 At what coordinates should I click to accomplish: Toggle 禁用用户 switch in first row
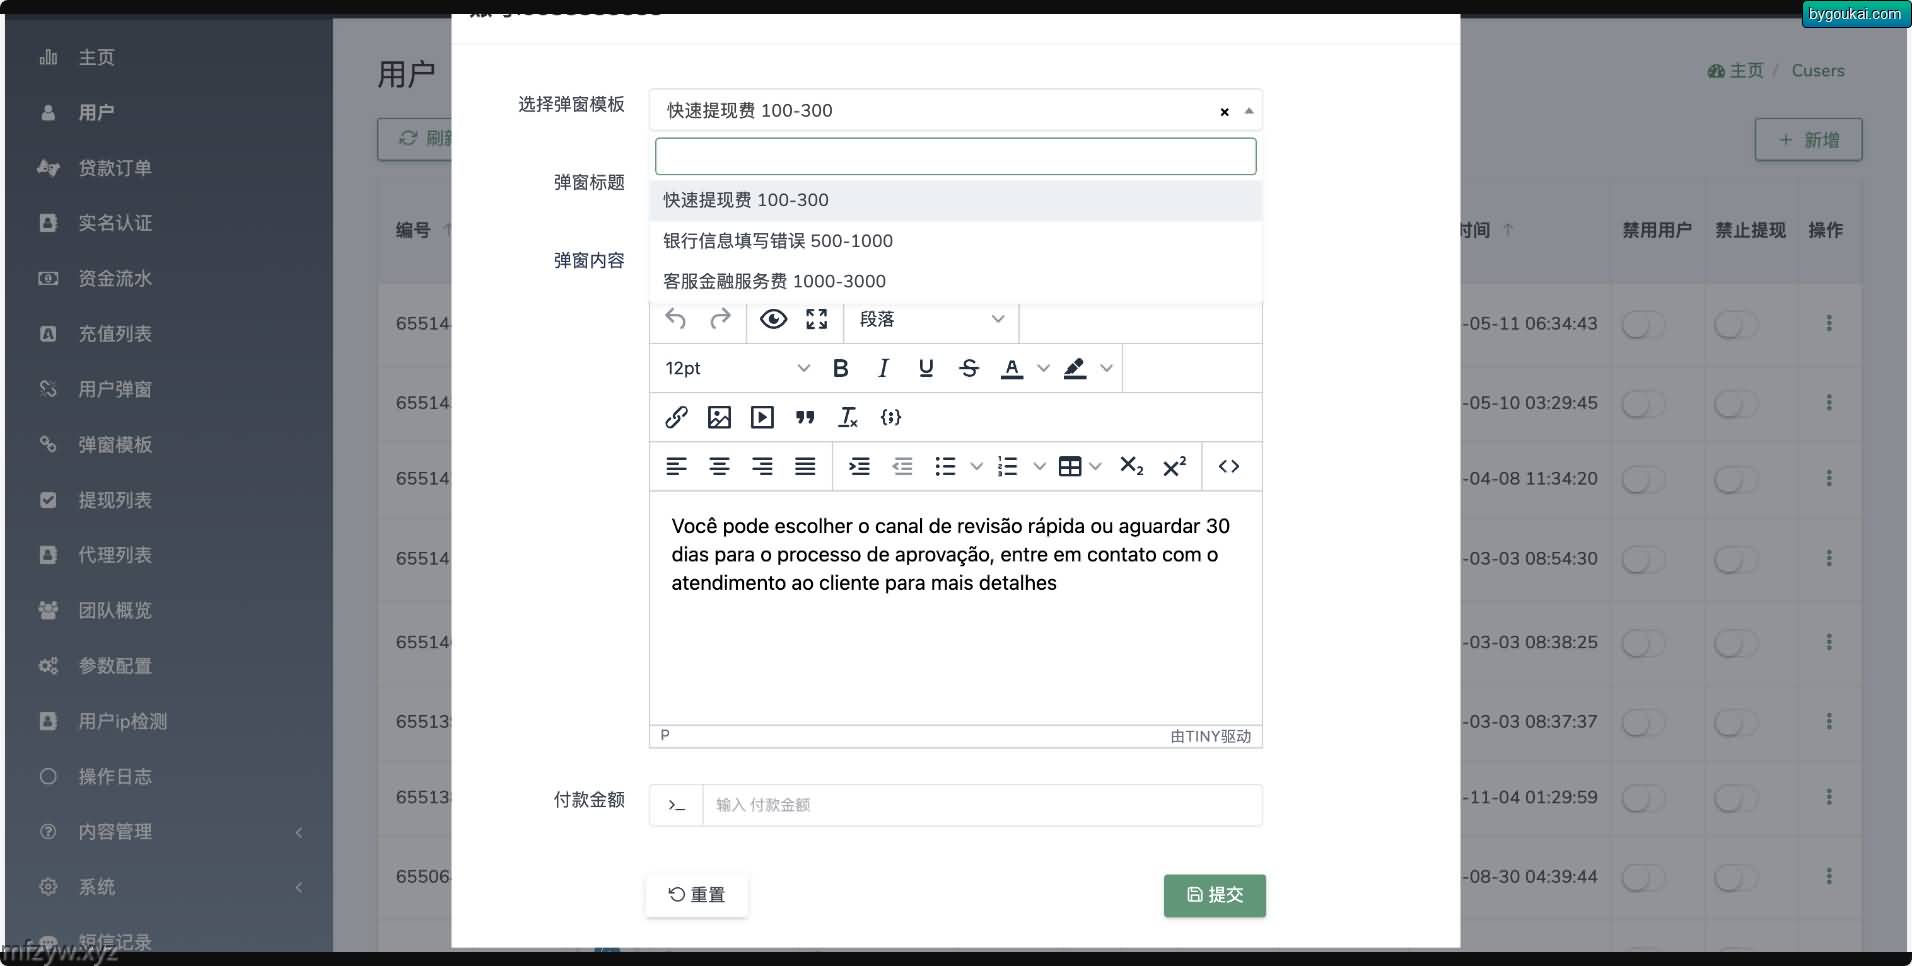pos(1643,324)
